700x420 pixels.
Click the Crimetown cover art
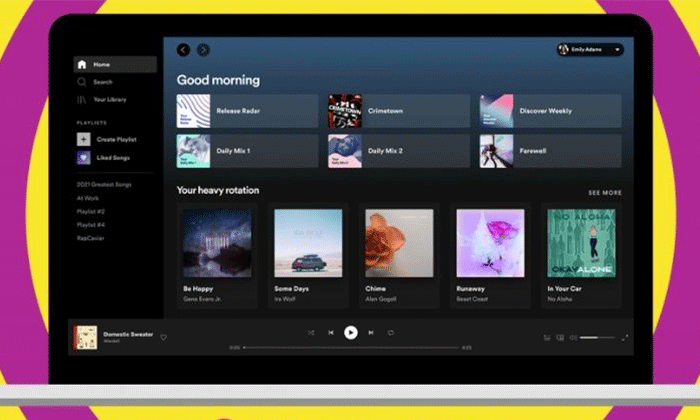coord(345,111)
